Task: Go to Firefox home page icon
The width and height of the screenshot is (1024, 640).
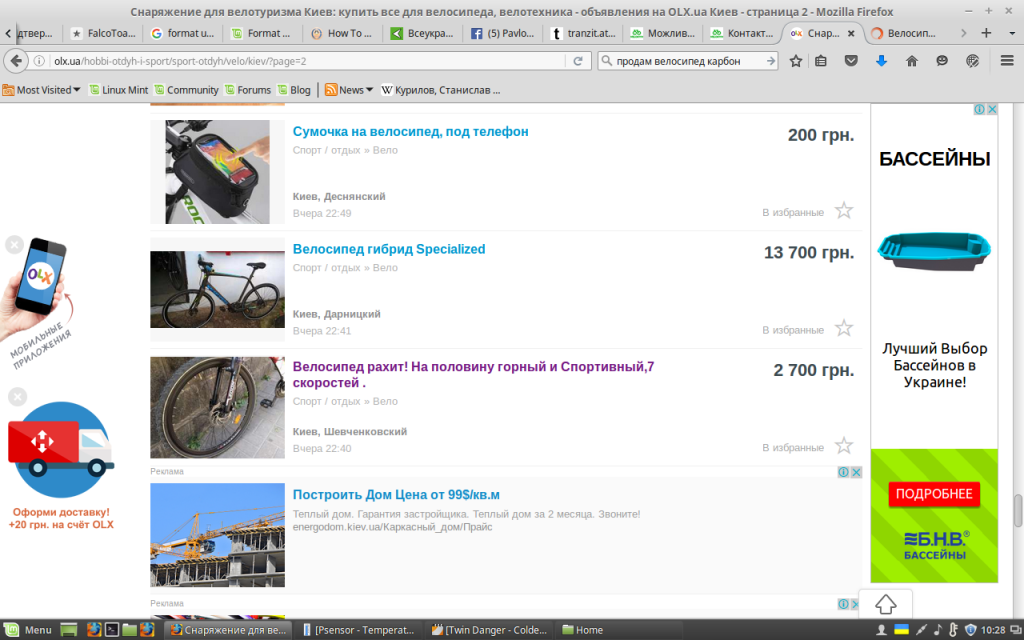Action: click(911, 61)
